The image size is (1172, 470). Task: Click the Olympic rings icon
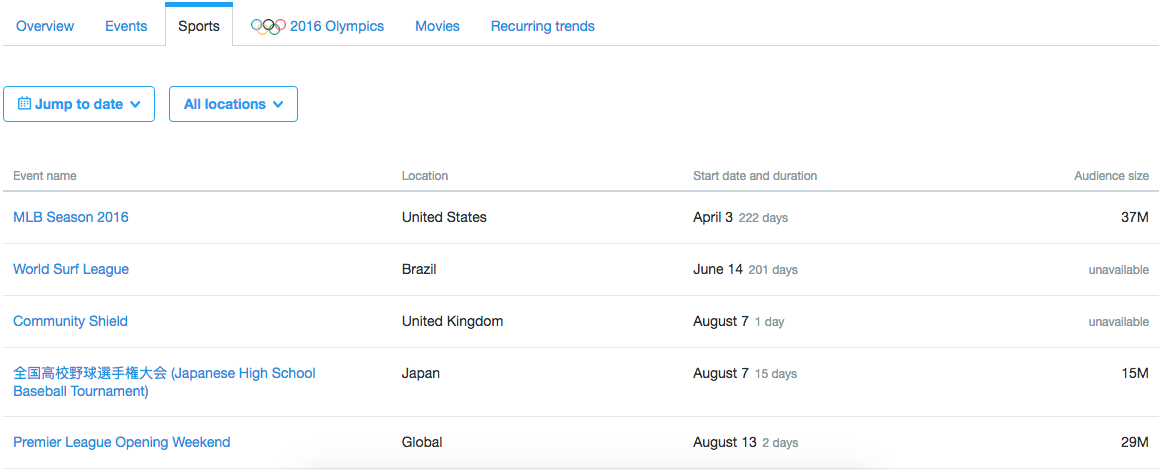(x=268, y=26)
